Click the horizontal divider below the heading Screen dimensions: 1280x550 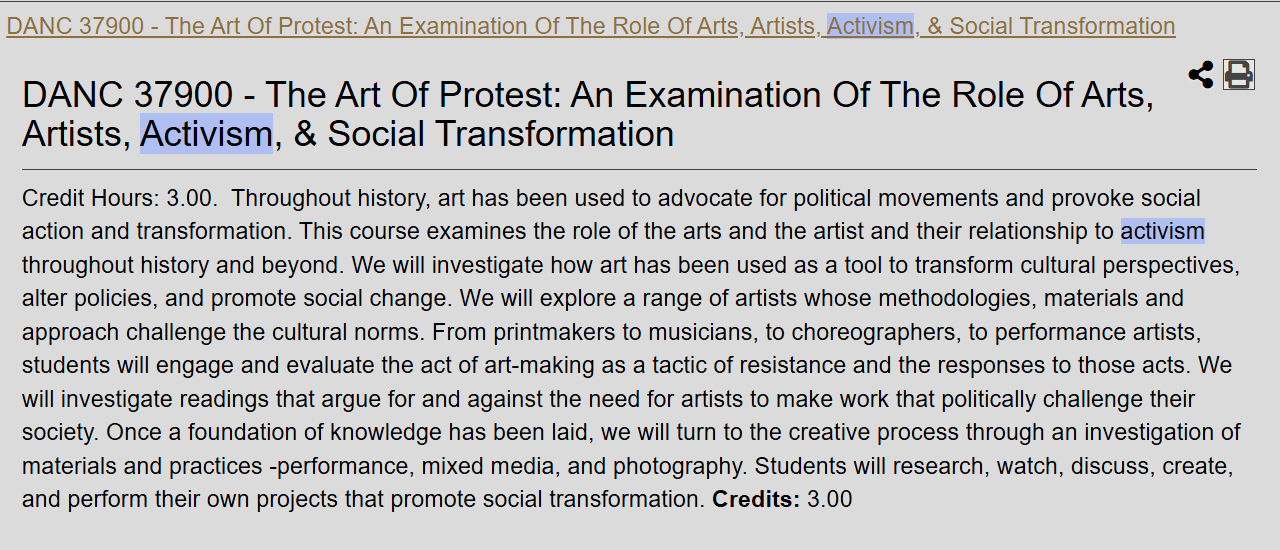[639, 170]
